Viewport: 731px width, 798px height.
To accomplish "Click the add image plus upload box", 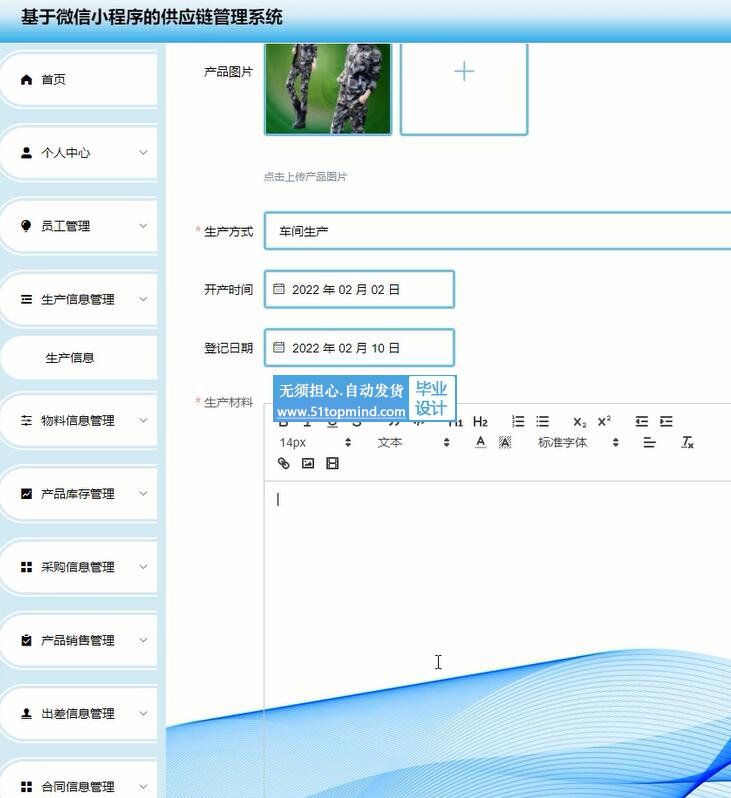I will click(464, 89).
